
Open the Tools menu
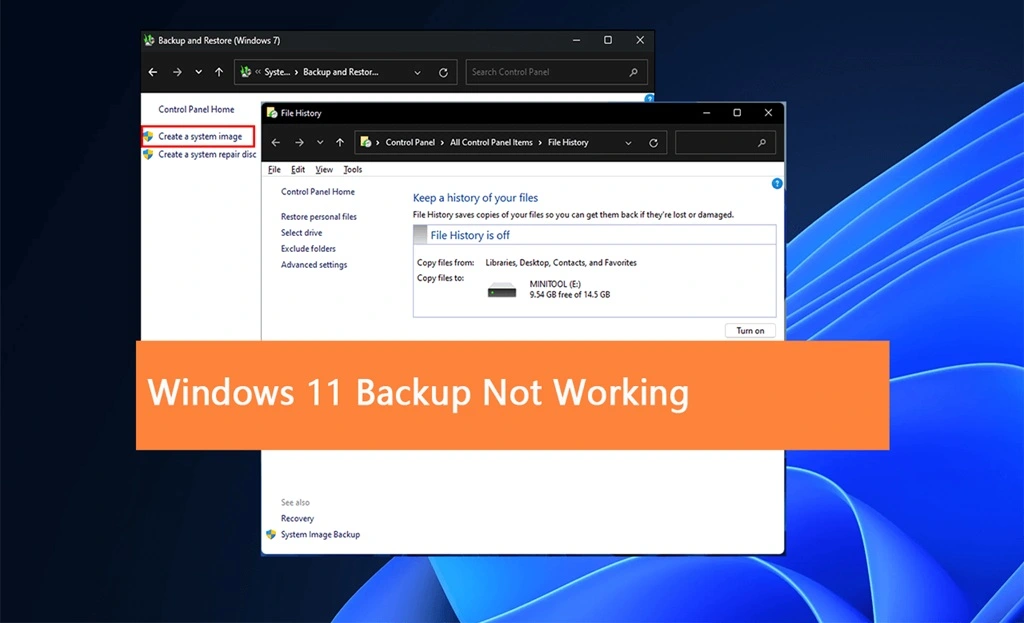coord(353,169)
